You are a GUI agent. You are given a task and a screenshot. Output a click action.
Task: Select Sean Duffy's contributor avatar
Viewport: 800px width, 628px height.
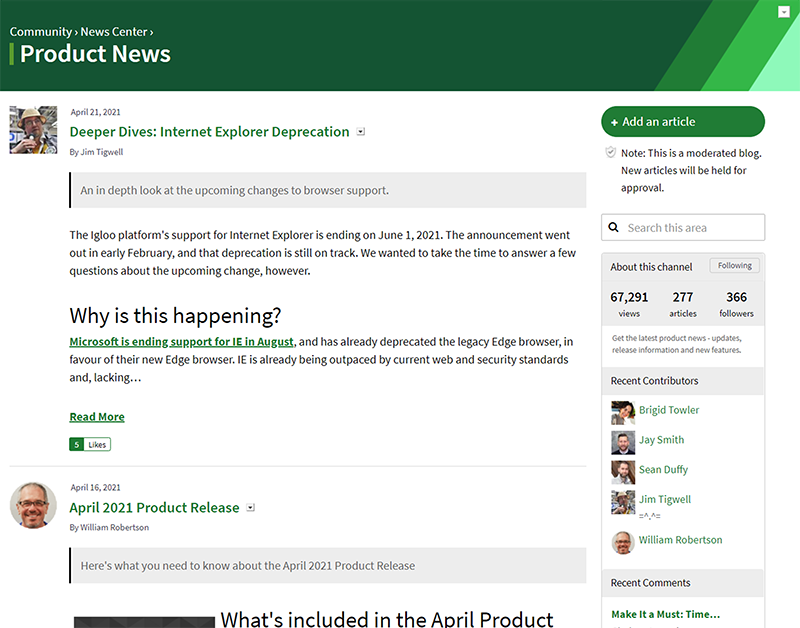[623, 472]
